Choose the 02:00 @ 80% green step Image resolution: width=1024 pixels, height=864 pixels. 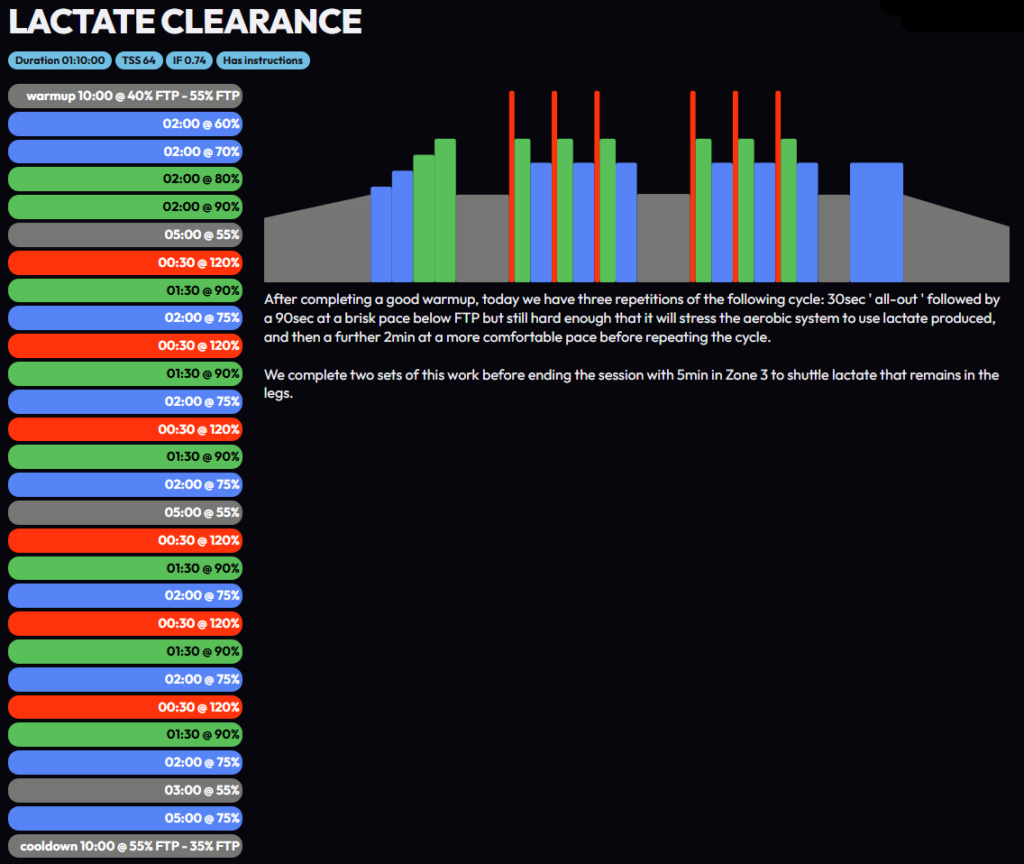coord(125,180)
